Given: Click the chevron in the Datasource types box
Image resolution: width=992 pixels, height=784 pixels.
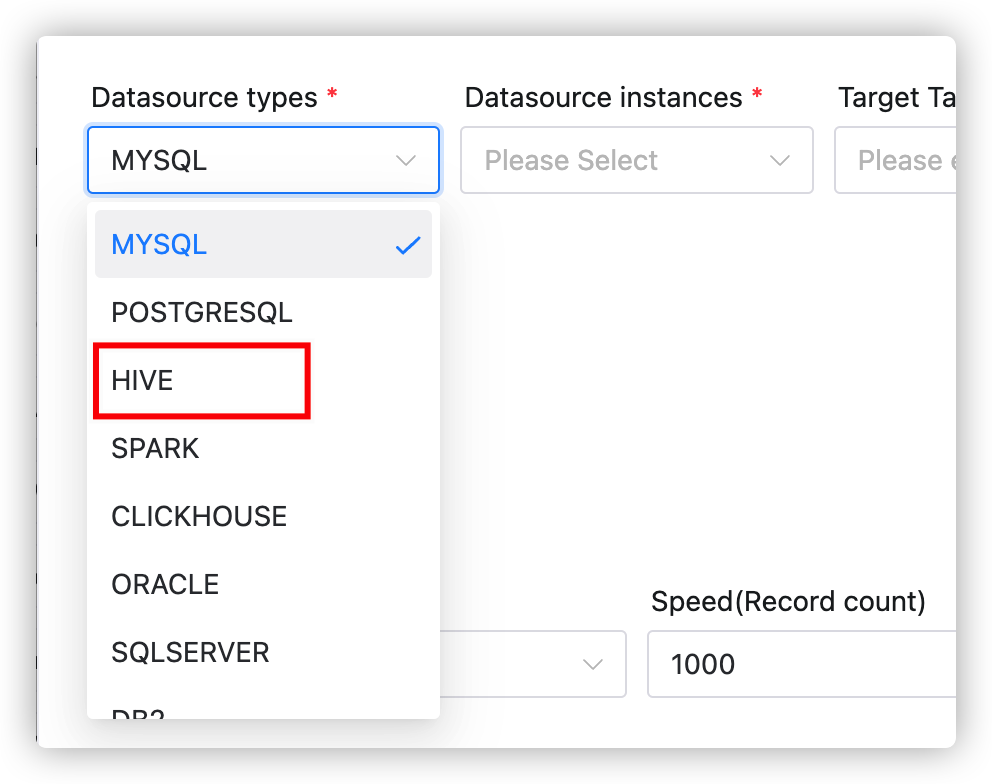Looking at the screenshot, I should pyautogui.click(x=406, y=161).
